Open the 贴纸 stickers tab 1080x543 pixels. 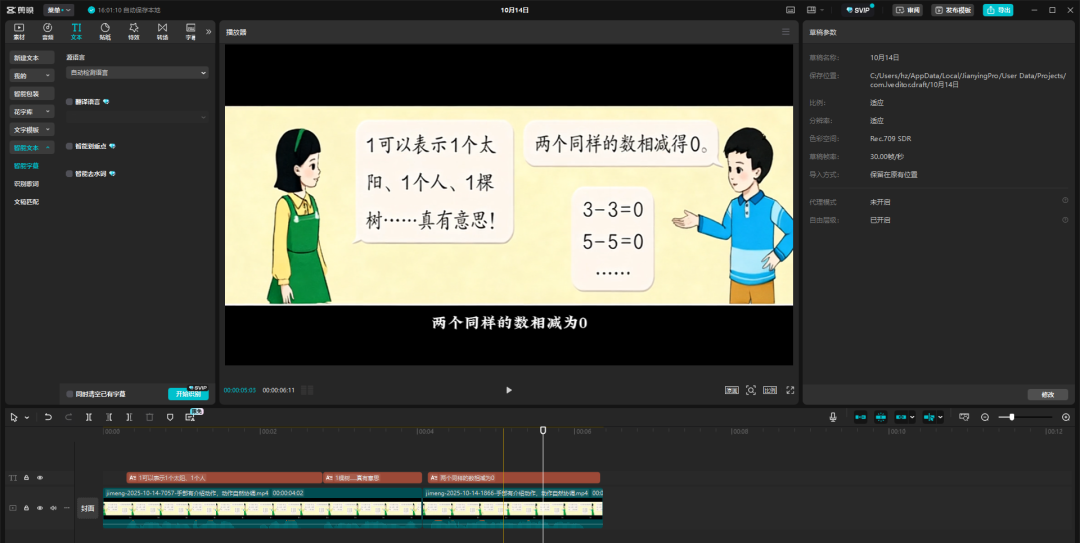coord(105,31)
